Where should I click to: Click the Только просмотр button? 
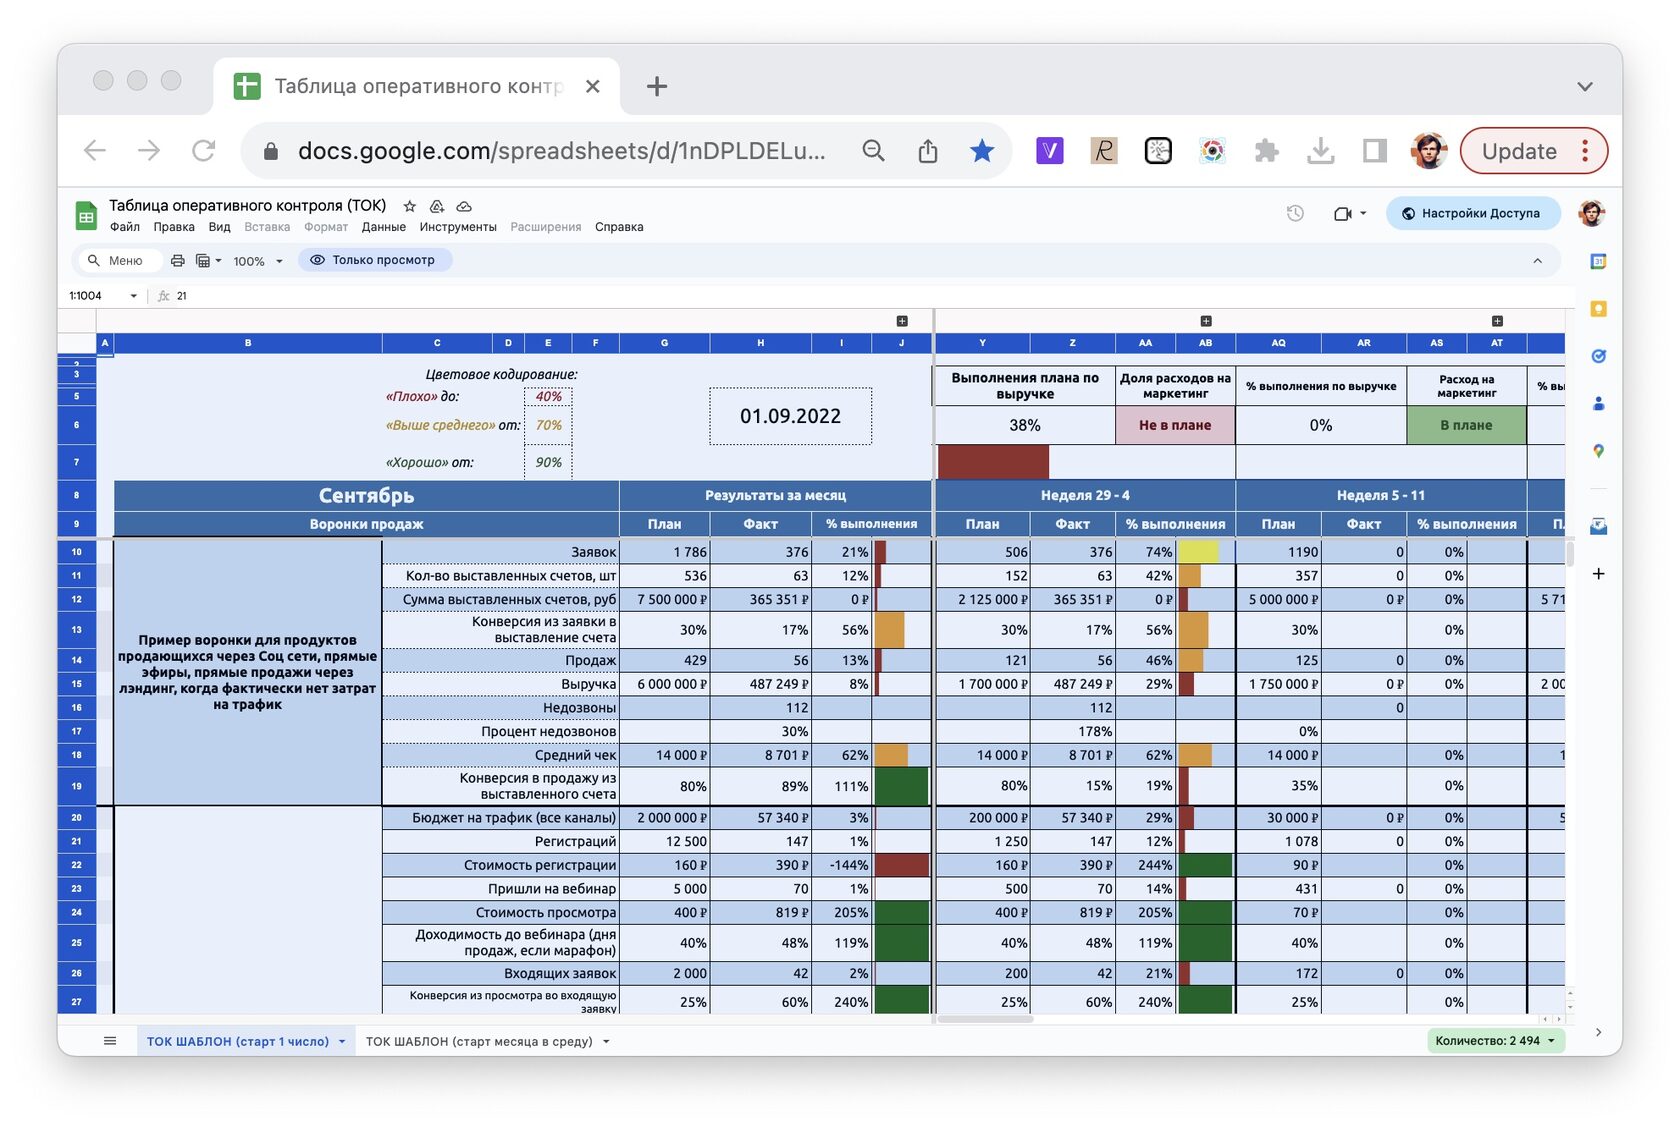point(374,260)
